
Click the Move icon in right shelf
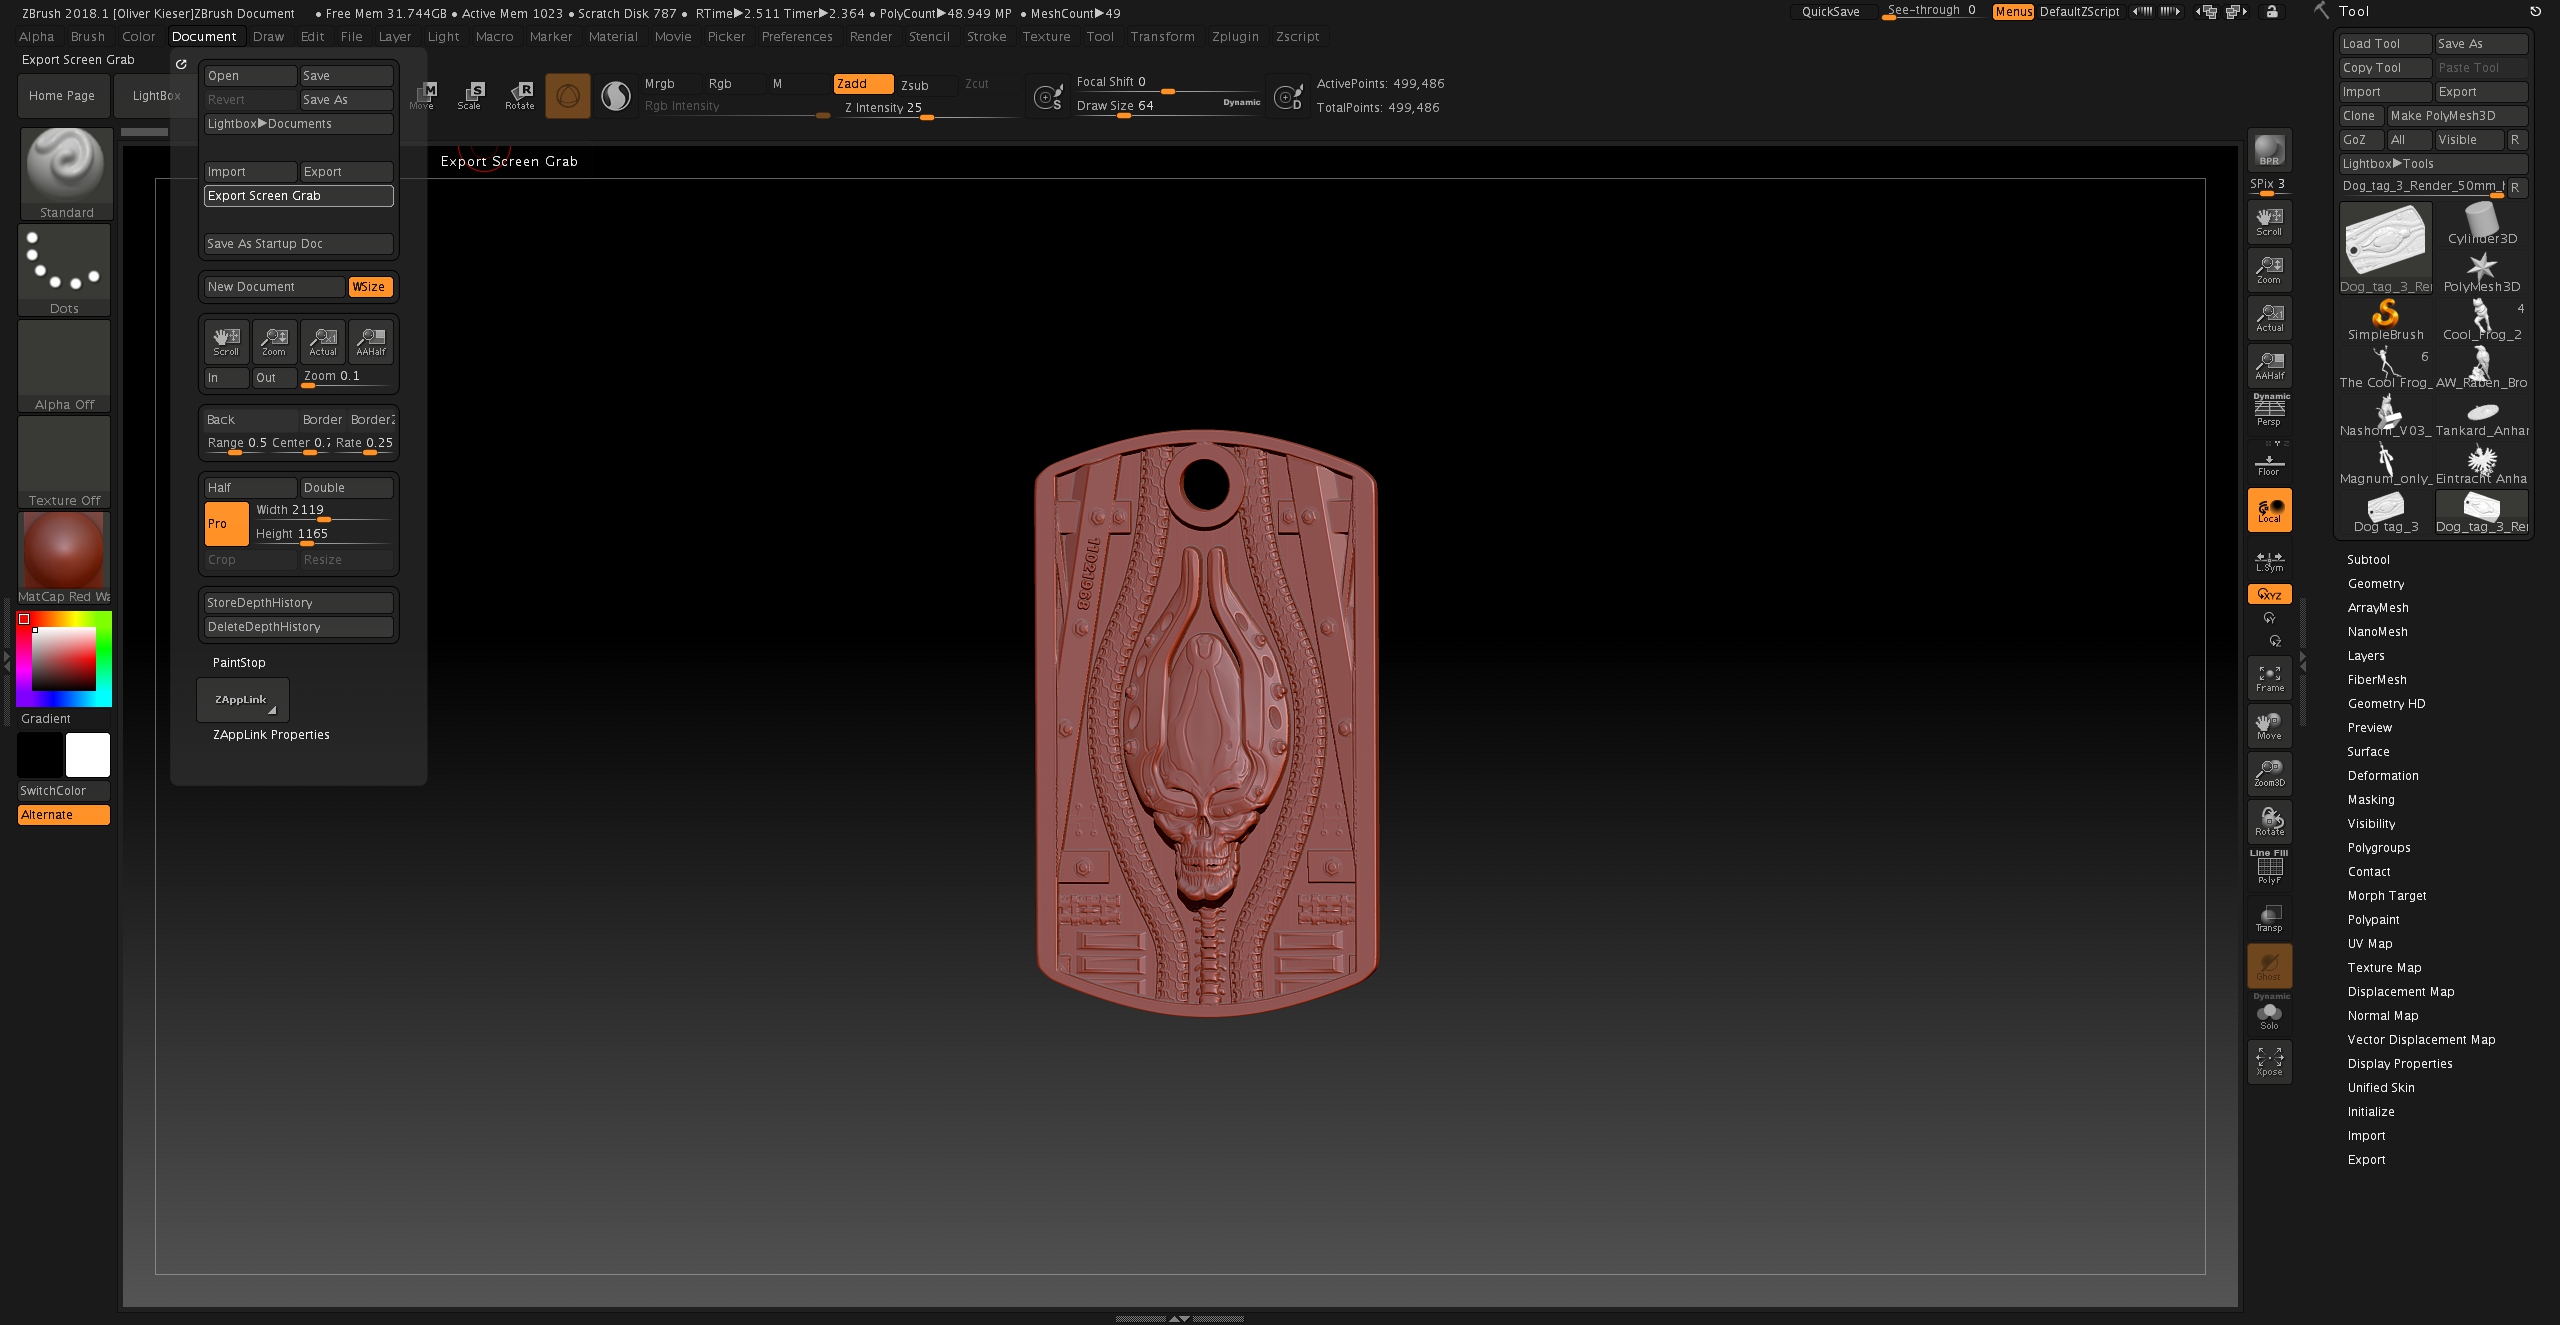coord(2269,727)
